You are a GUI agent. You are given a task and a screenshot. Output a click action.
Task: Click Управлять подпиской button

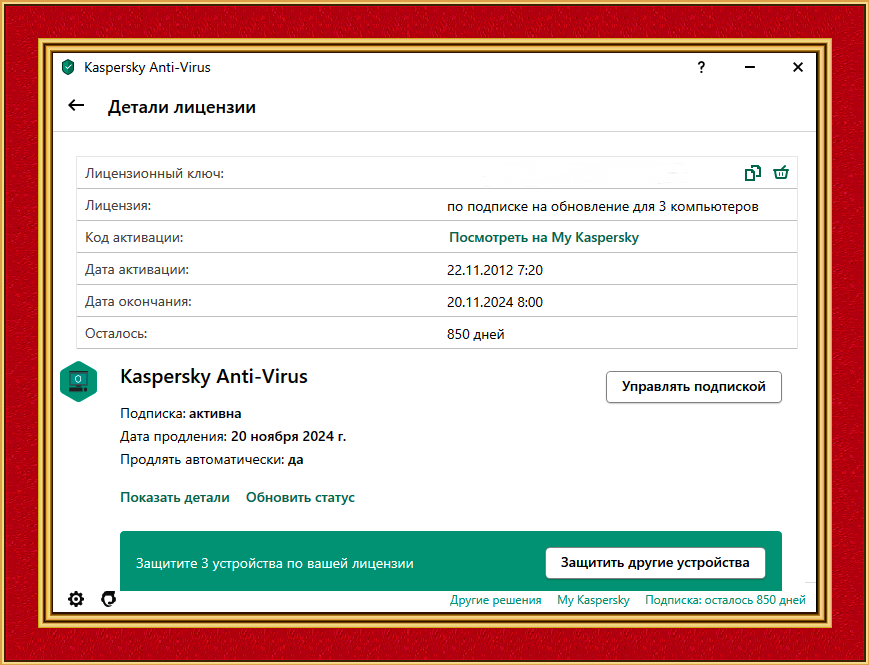click(694, 387)
